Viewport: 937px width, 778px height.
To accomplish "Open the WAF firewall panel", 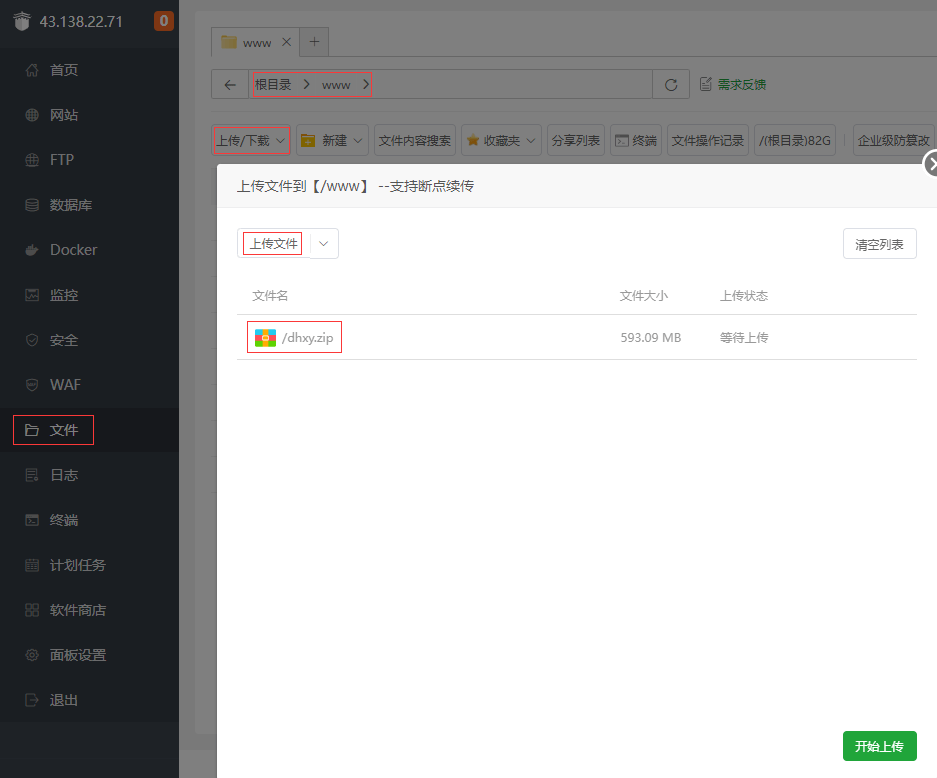I will click(63, 384).
